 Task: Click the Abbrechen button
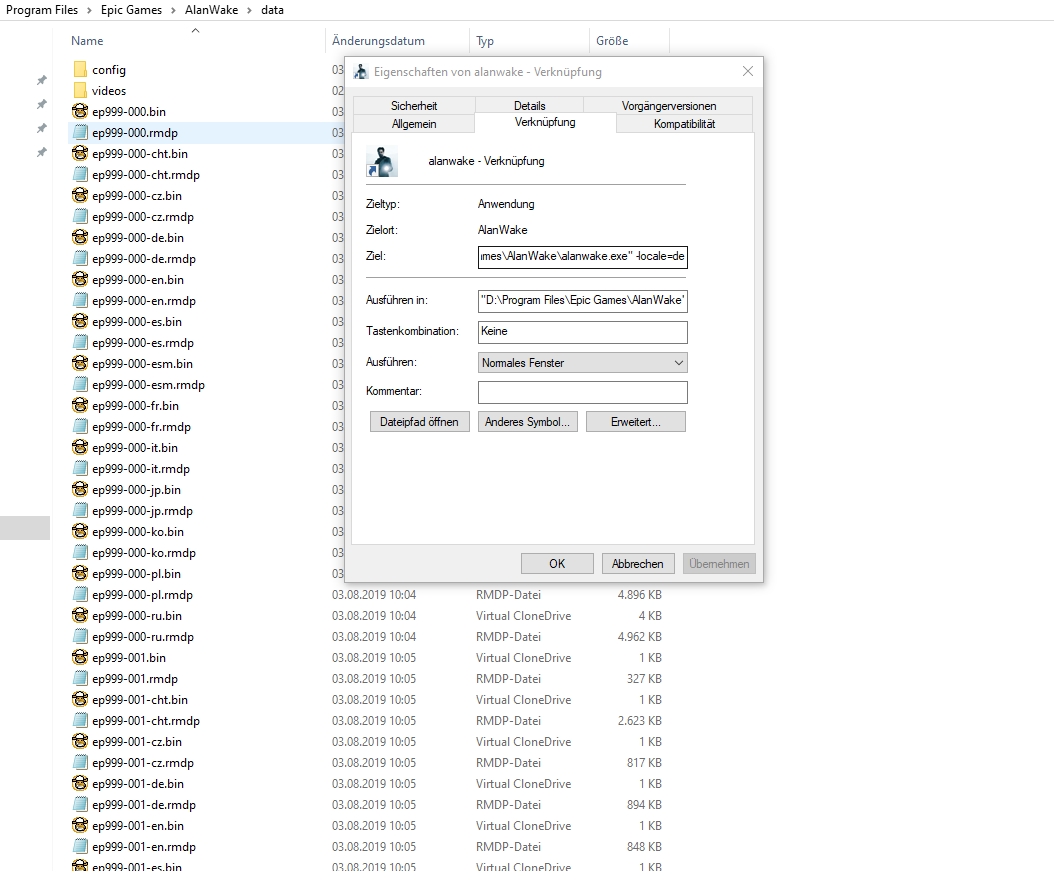[637, 564]
